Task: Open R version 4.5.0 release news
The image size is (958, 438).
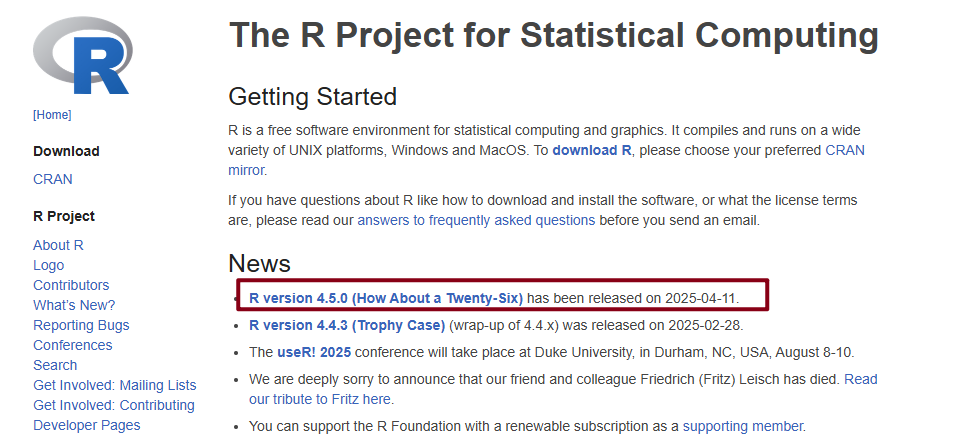Action: 386,298
